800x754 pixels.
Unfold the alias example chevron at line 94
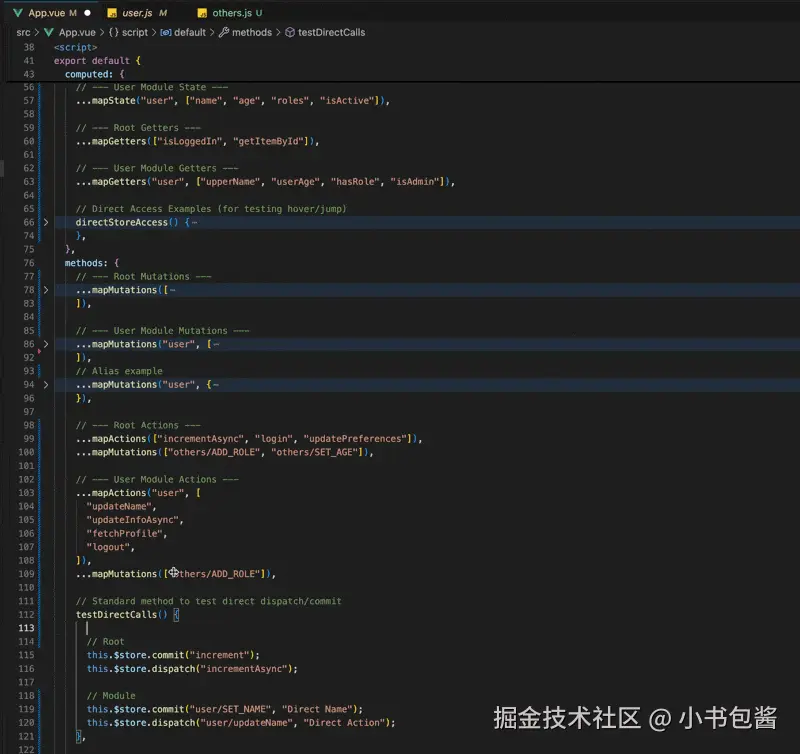coord(45,385)
